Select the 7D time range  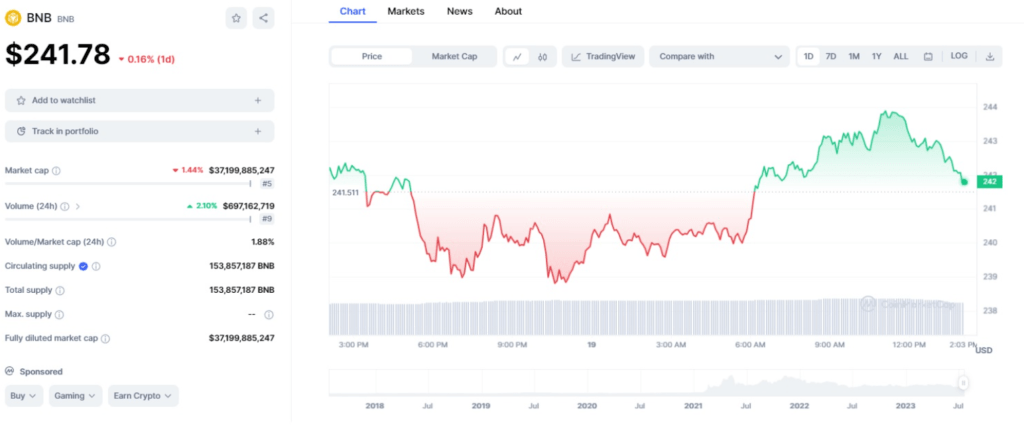831,57
